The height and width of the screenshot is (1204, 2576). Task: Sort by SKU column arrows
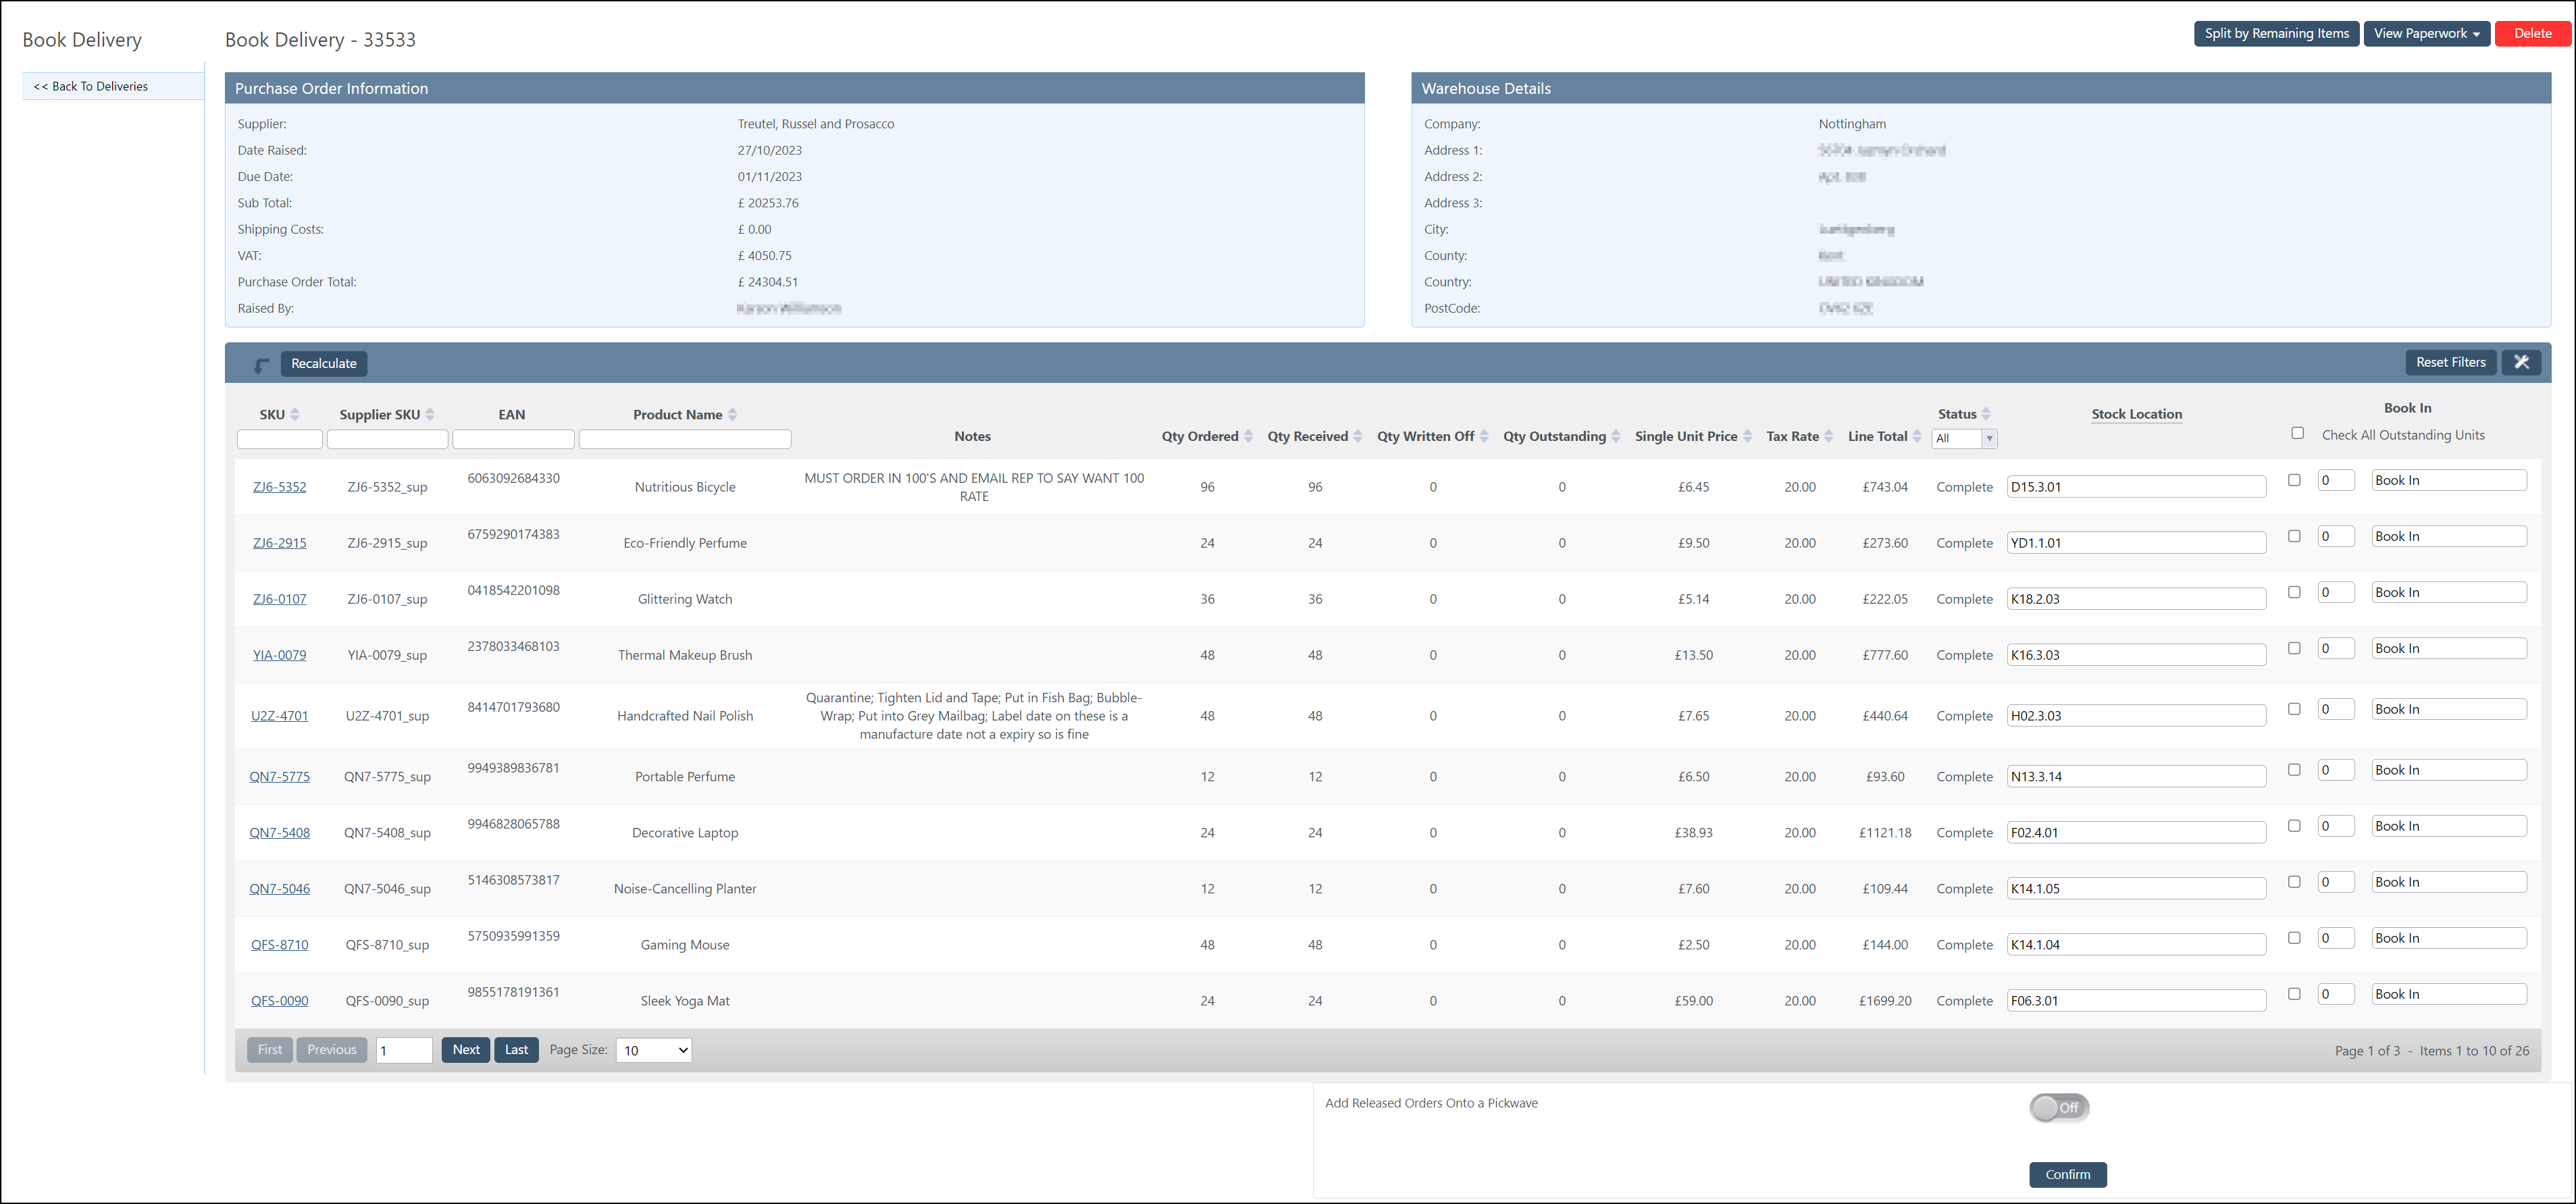click(x=295, y=414)
